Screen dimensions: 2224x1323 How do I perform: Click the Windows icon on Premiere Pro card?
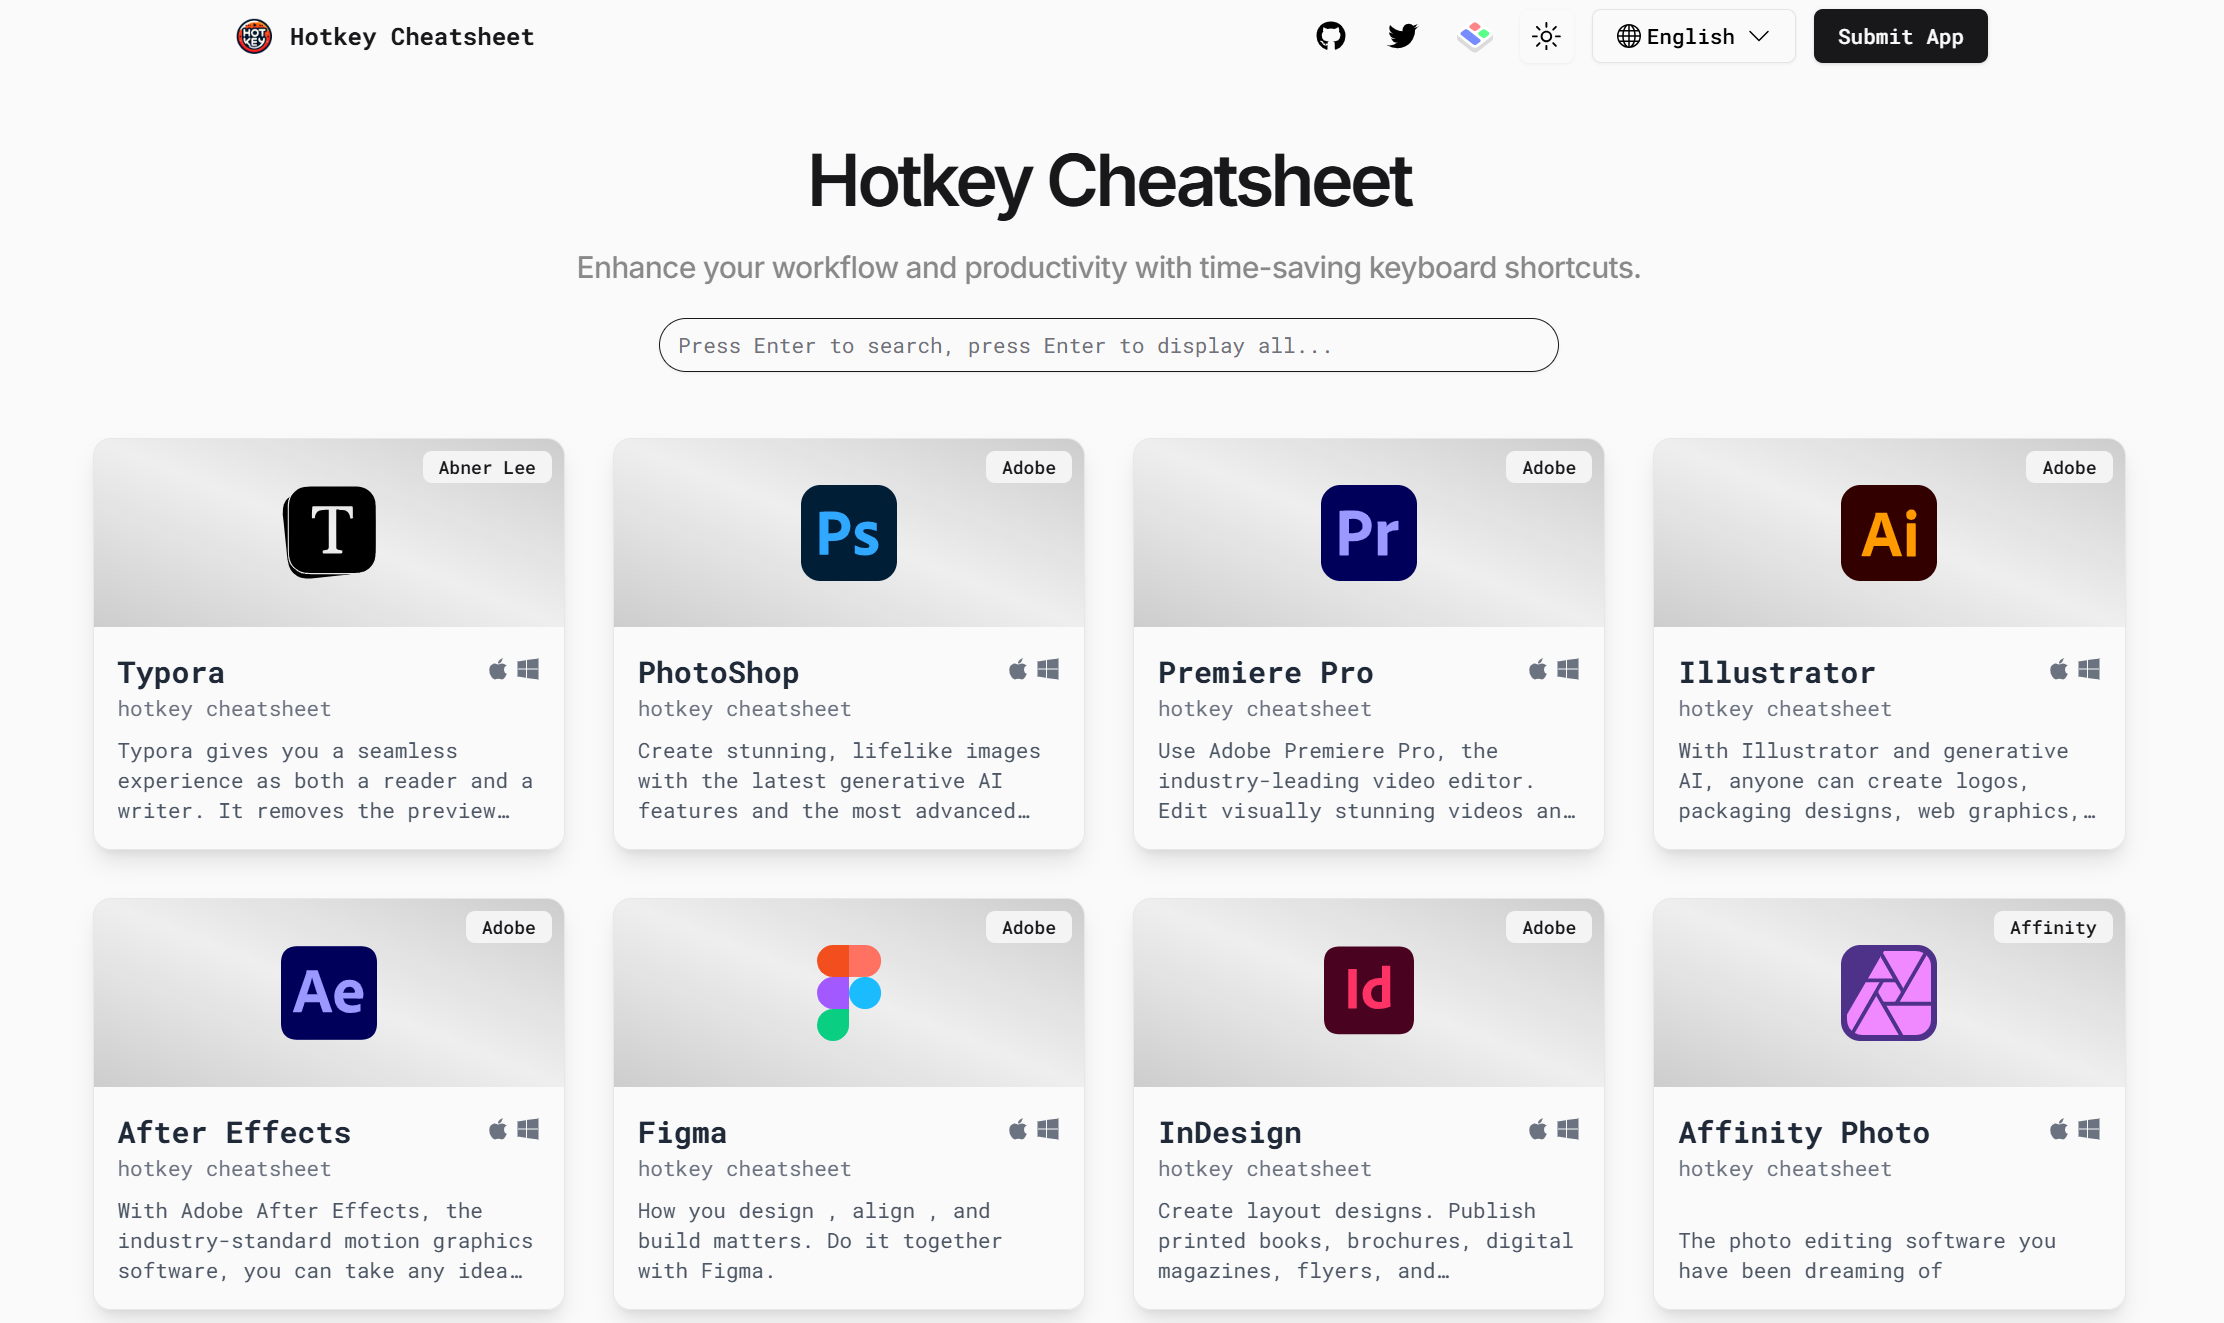[1568, 669]
